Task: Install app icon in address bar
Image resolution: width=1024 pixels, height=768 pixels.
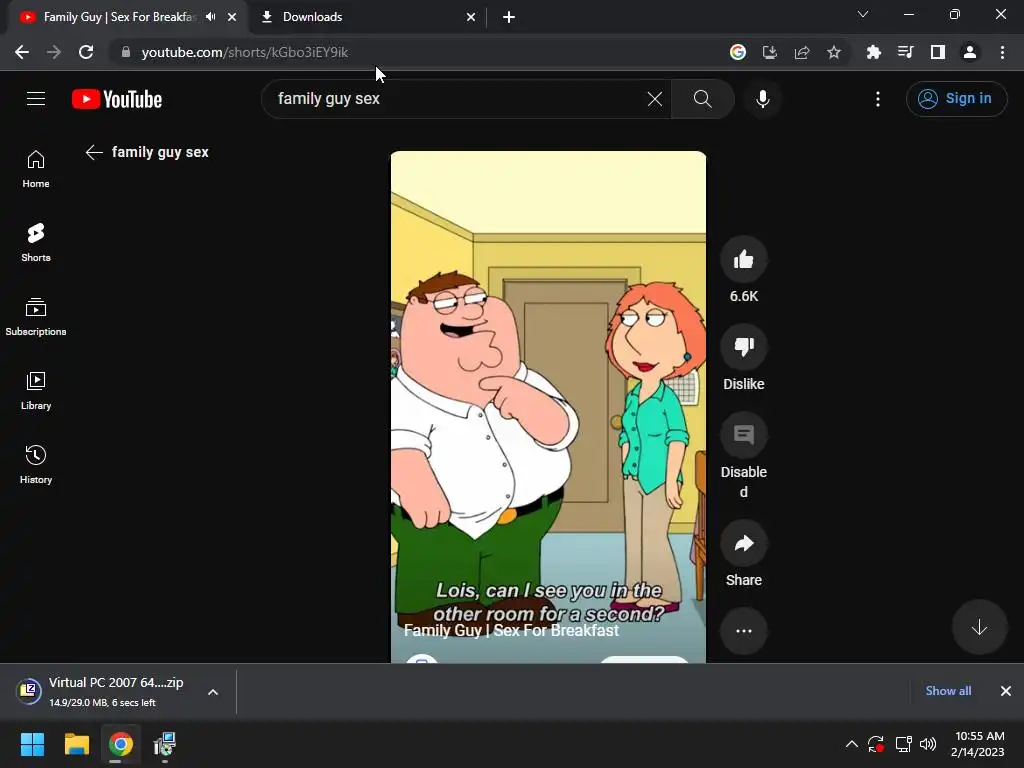Action: tap(770, 52)
